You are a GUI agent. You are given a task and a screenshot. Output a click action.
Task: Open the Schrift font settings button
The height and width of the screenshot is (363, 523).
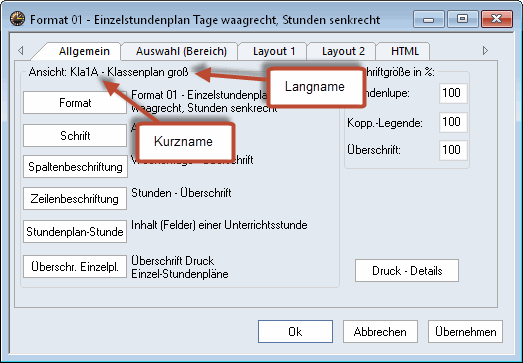[75, 135]
